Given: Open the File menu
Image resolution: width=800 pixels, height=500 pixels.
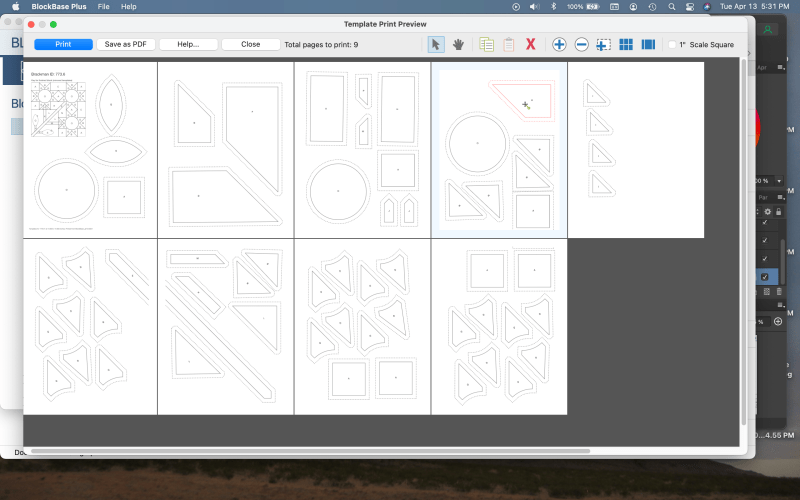Looking at the screenshot, I should pyautogui.click(x=103, y=6).
